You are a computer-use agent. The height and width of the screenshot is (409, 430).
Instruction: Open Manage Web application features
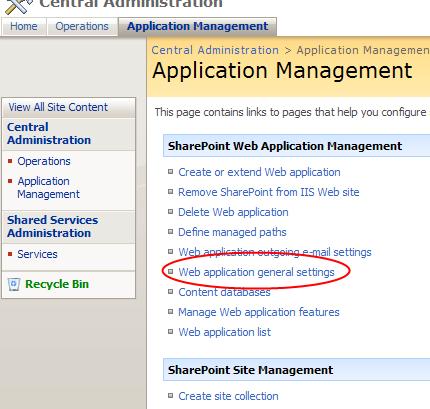(259, 312)
